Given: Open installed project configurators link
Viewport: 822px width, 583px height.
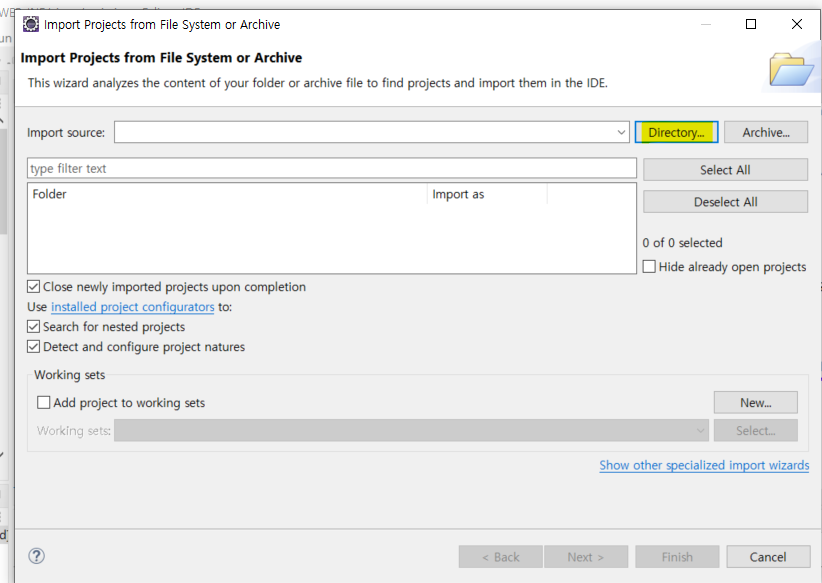Looking at the screenshot, I should [132, 307].
